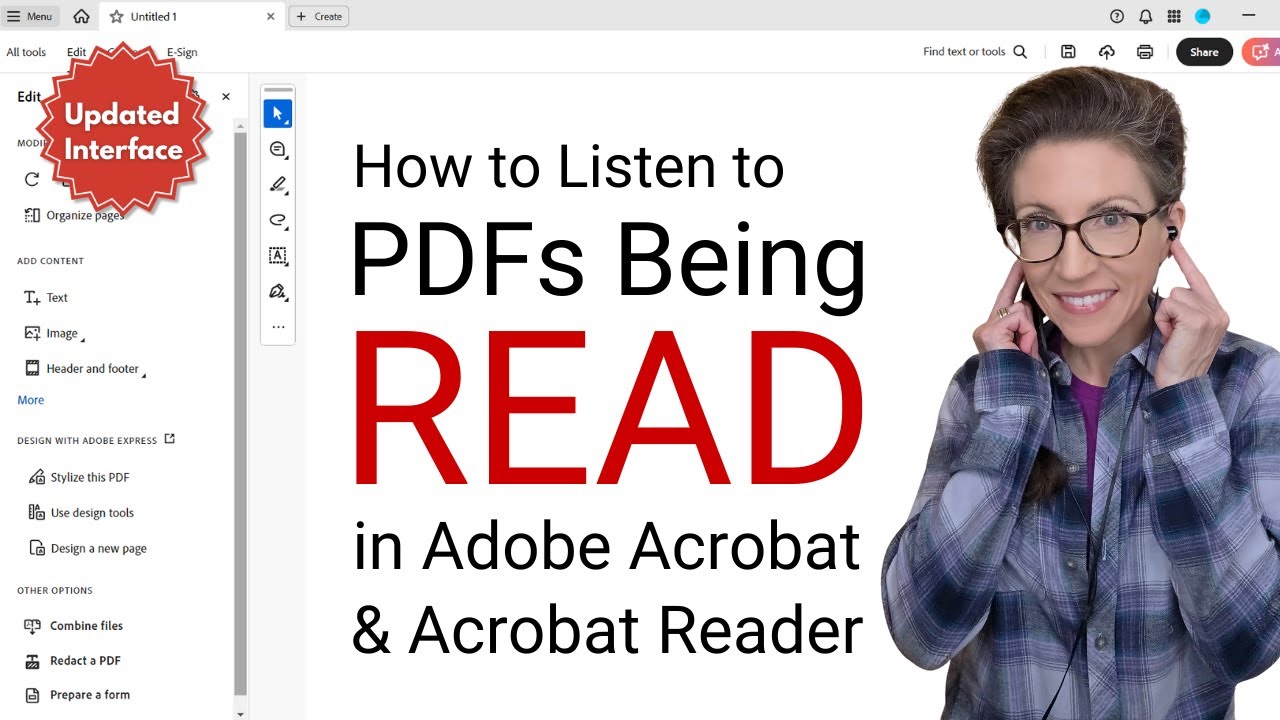Pick the Select arrow tool in quick toolbar
The image size is (1280, 720).
coord(278,114)
